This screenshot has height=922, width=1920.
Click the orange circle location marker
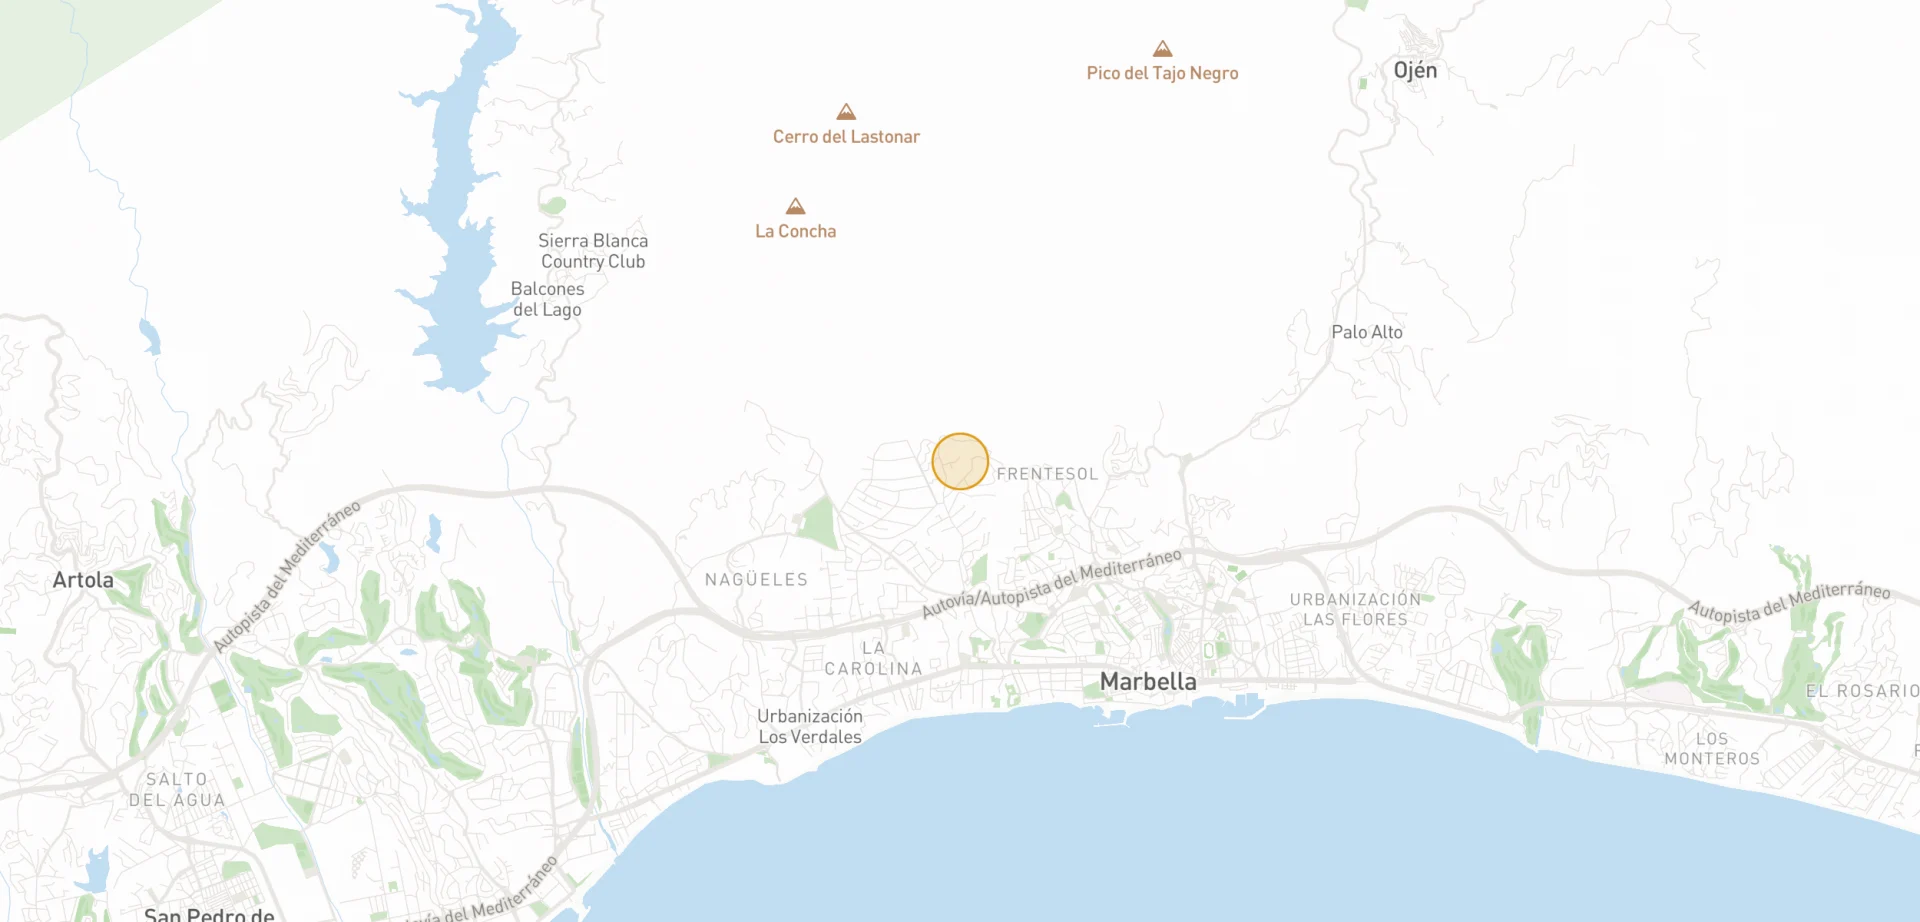(x=960, y=461)
